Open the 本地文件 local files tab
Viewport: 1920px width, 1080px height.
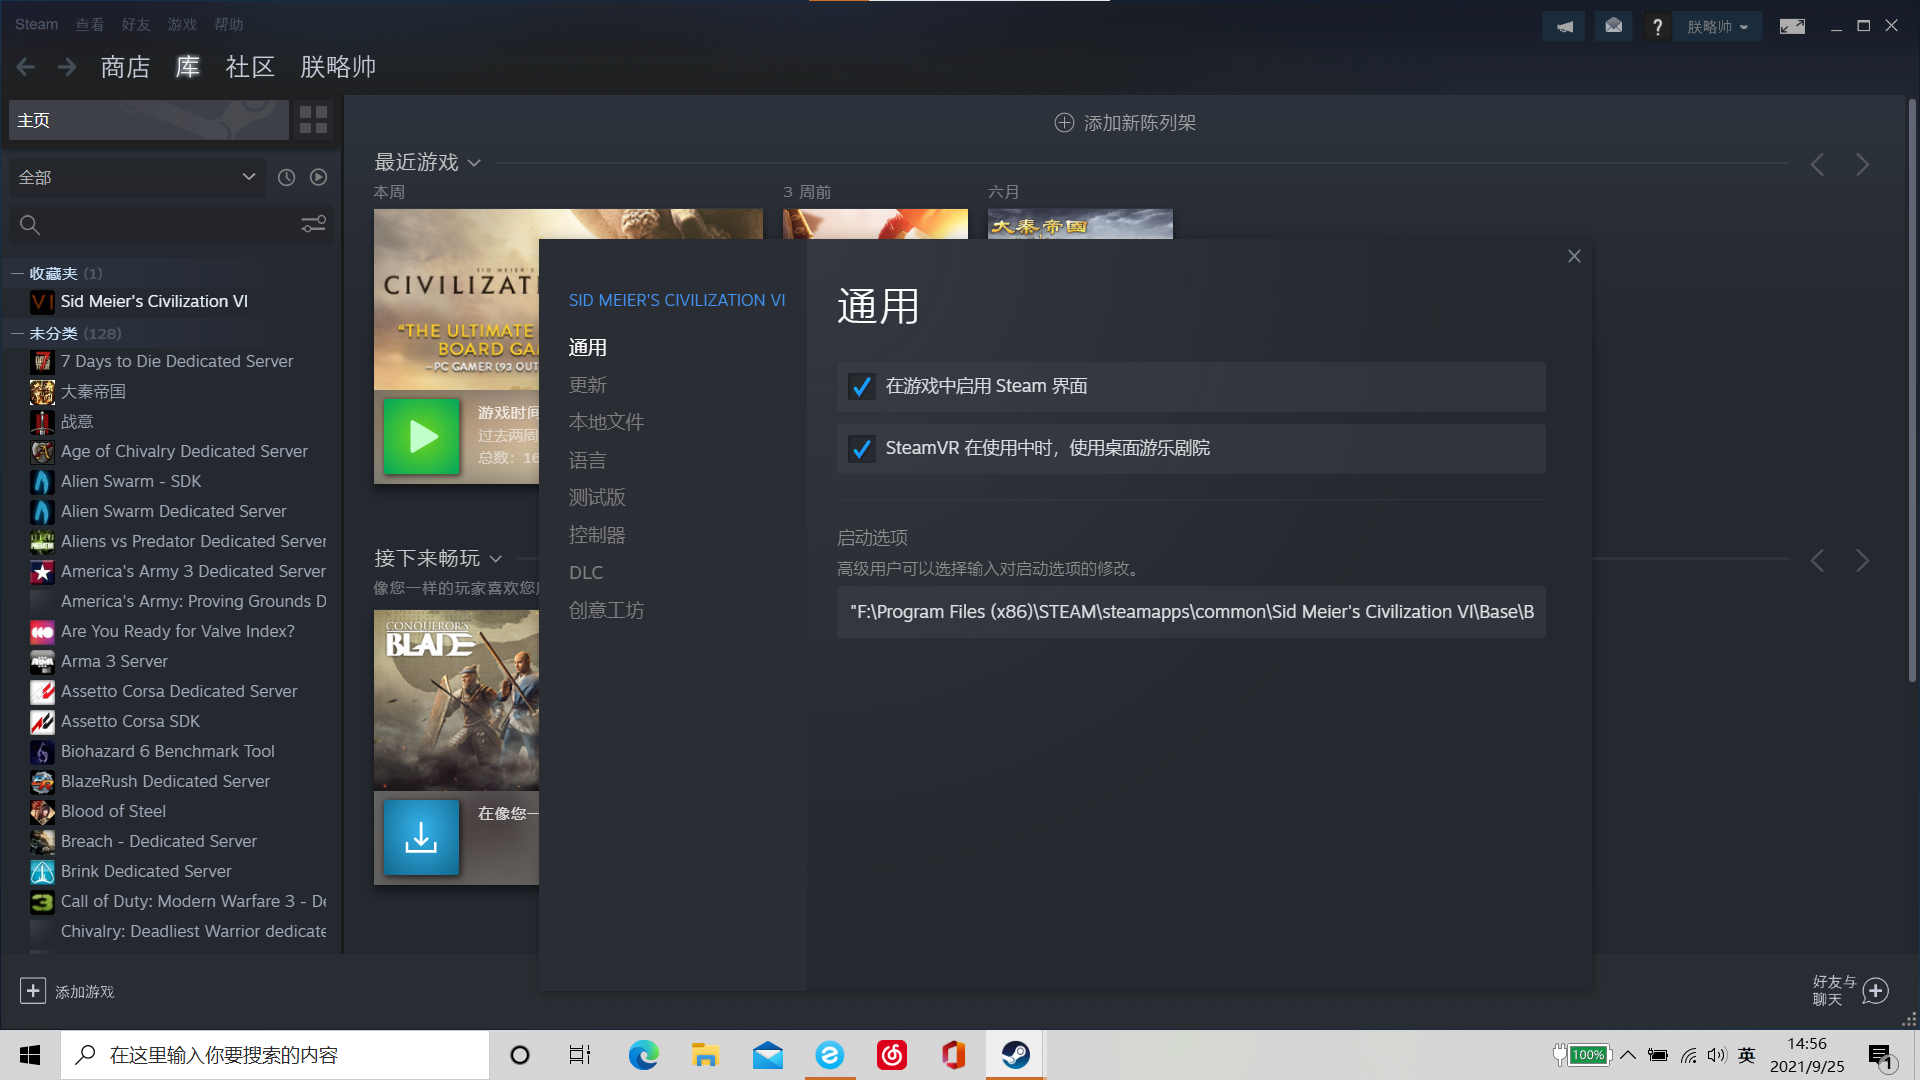coord(606,422)
